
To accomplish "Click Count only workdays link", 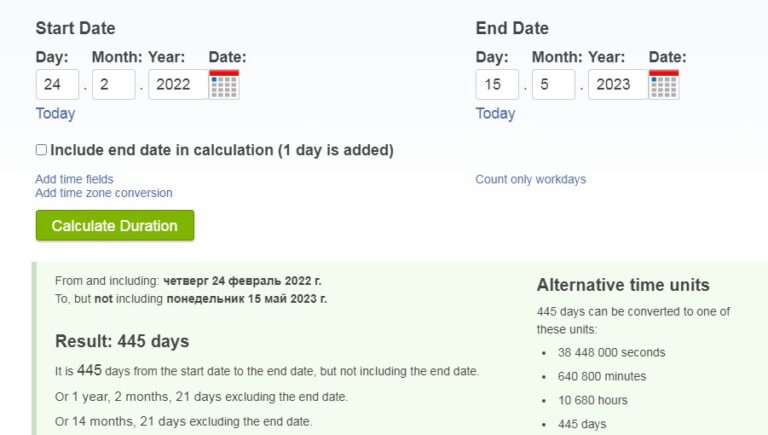I will pos(530,179).
